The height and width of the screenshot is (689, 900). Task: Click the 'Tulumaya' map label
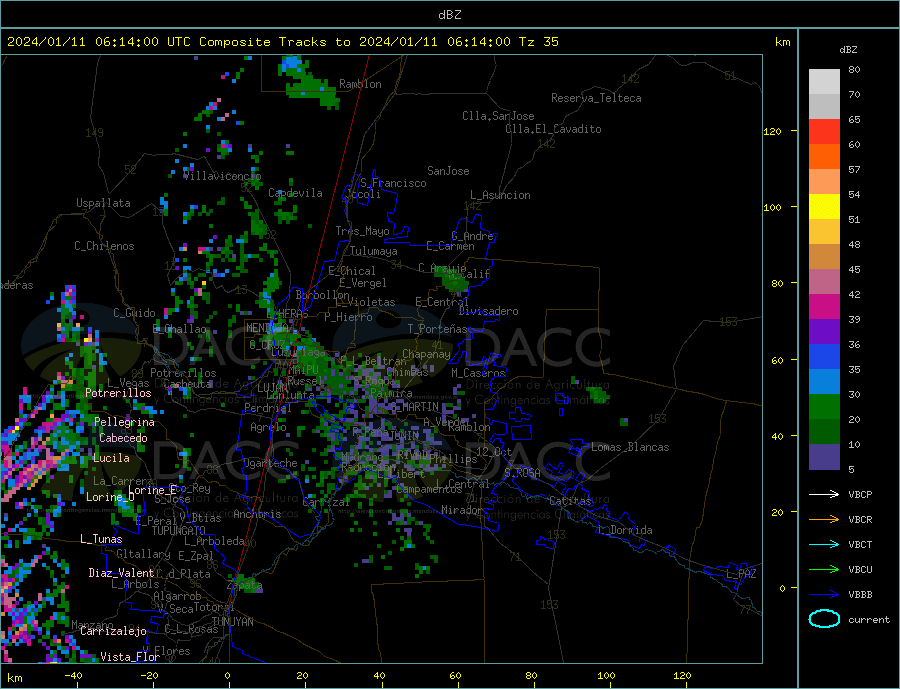click(373, 251)
